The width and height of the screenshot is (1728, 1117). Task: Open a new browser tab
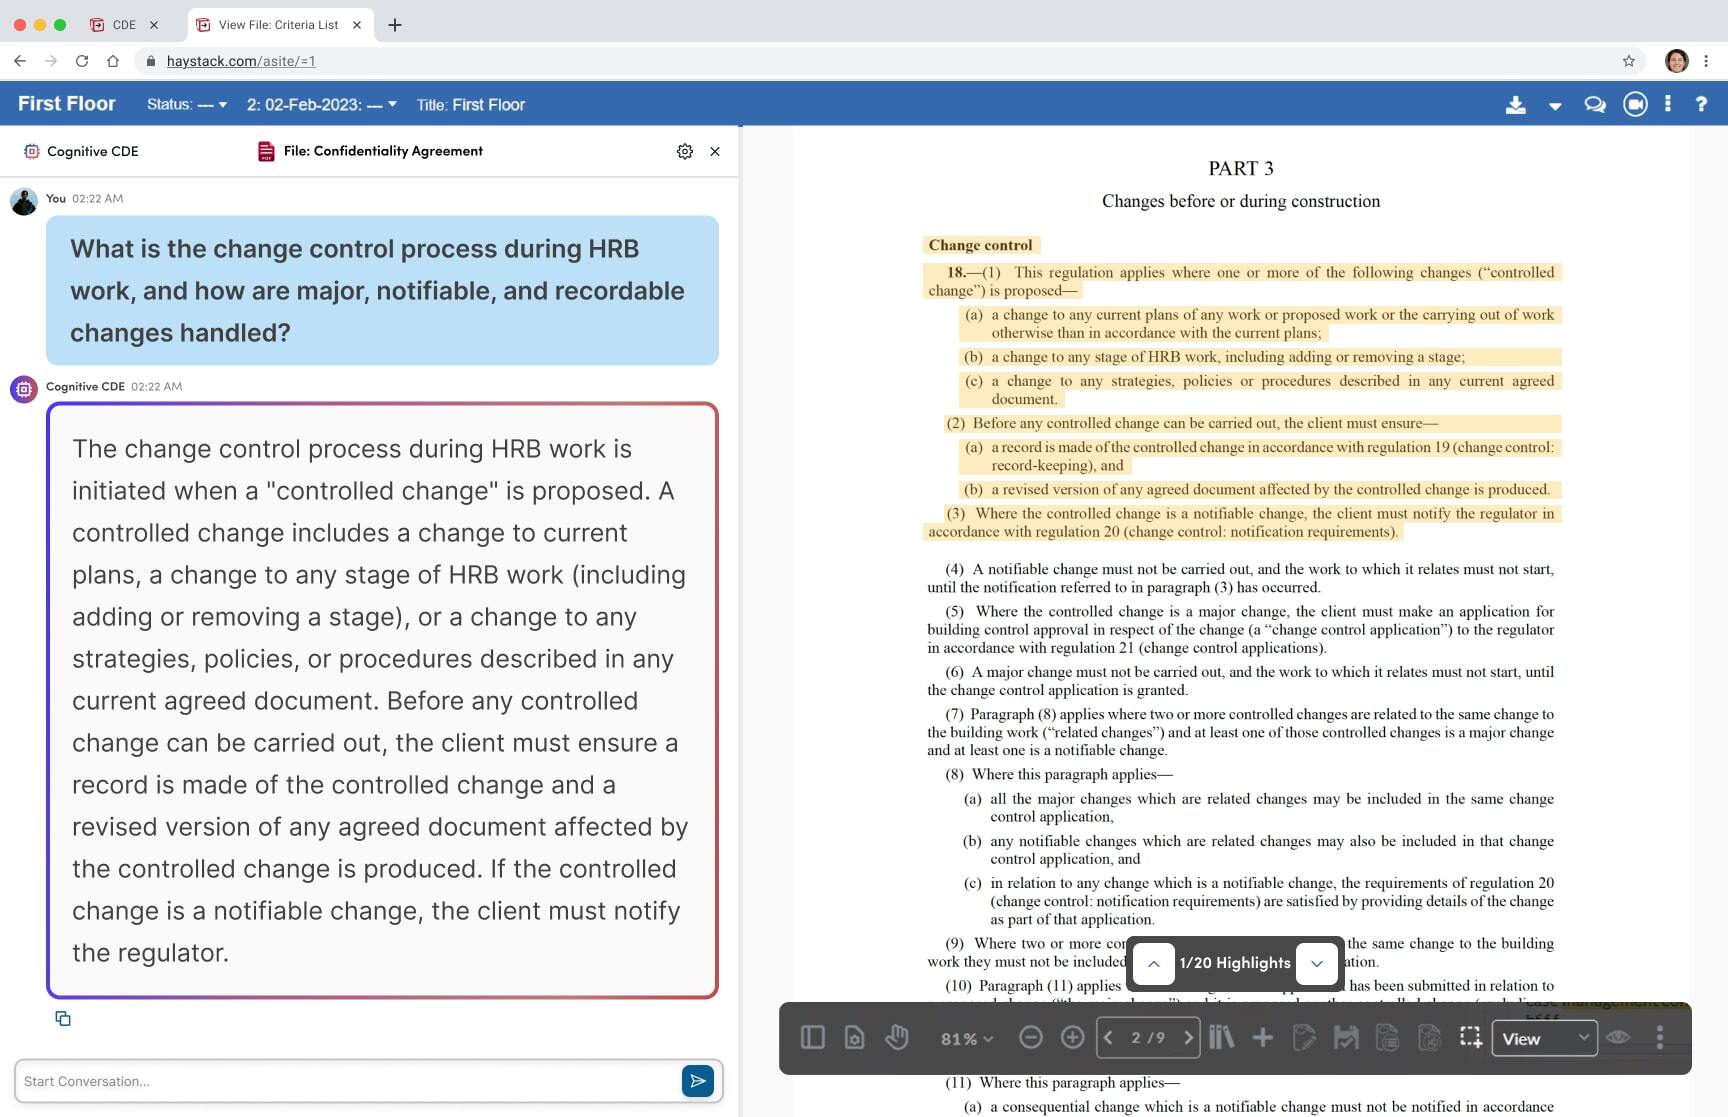tap(395, 25)
